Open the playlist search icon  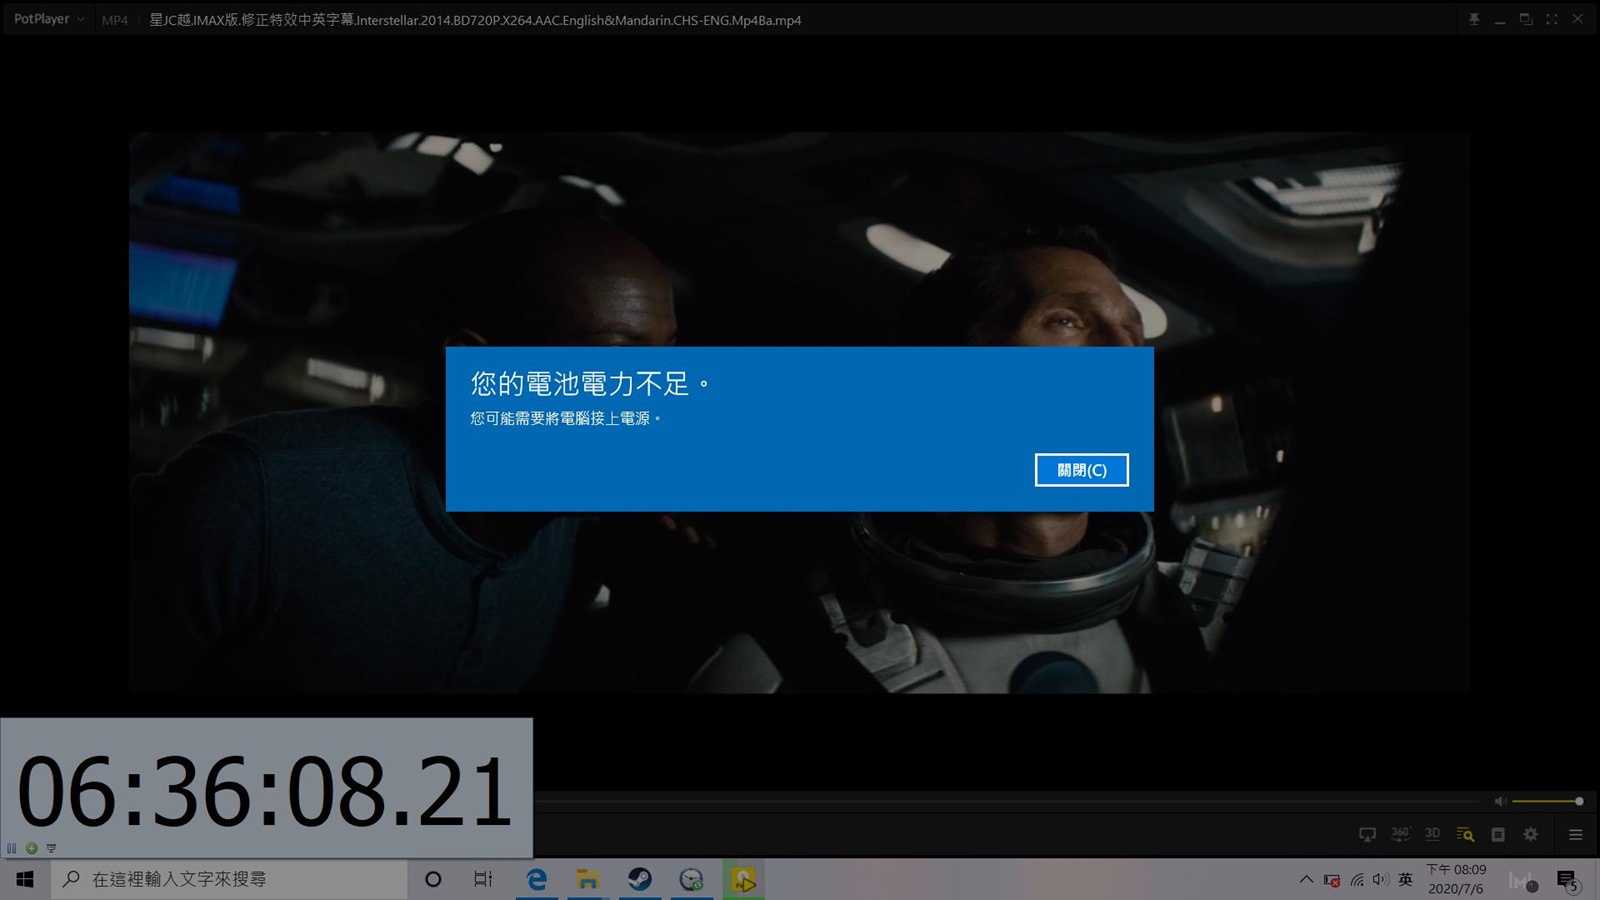[x=1465, y=834]
